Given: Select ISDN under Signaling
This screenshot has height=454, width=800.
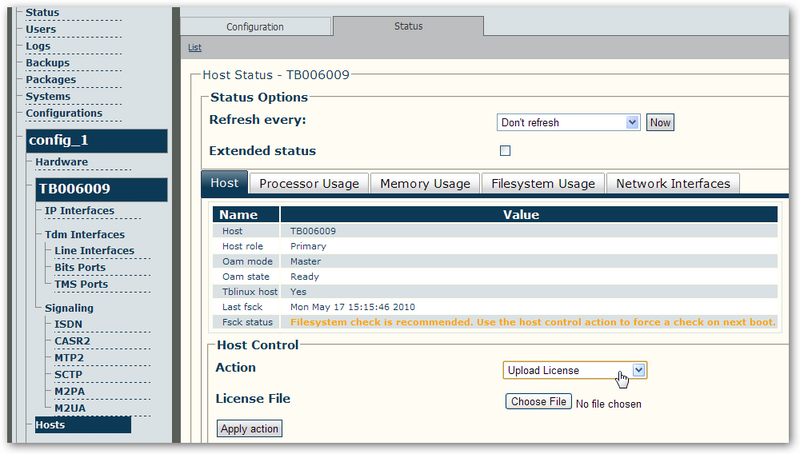Looking at the screenshot, I should 69,324.
